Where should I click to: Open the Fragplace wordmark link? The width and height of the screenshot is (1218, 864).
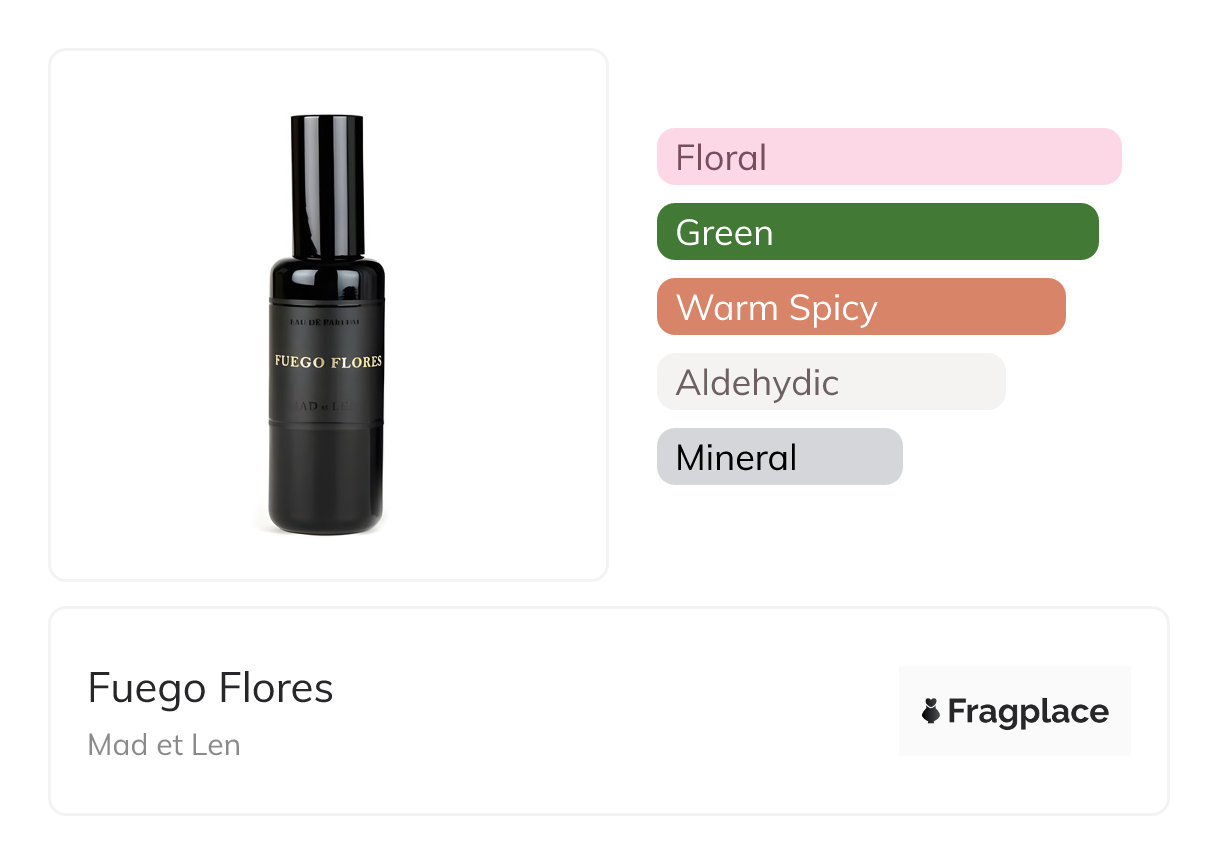coord(1027,711)
